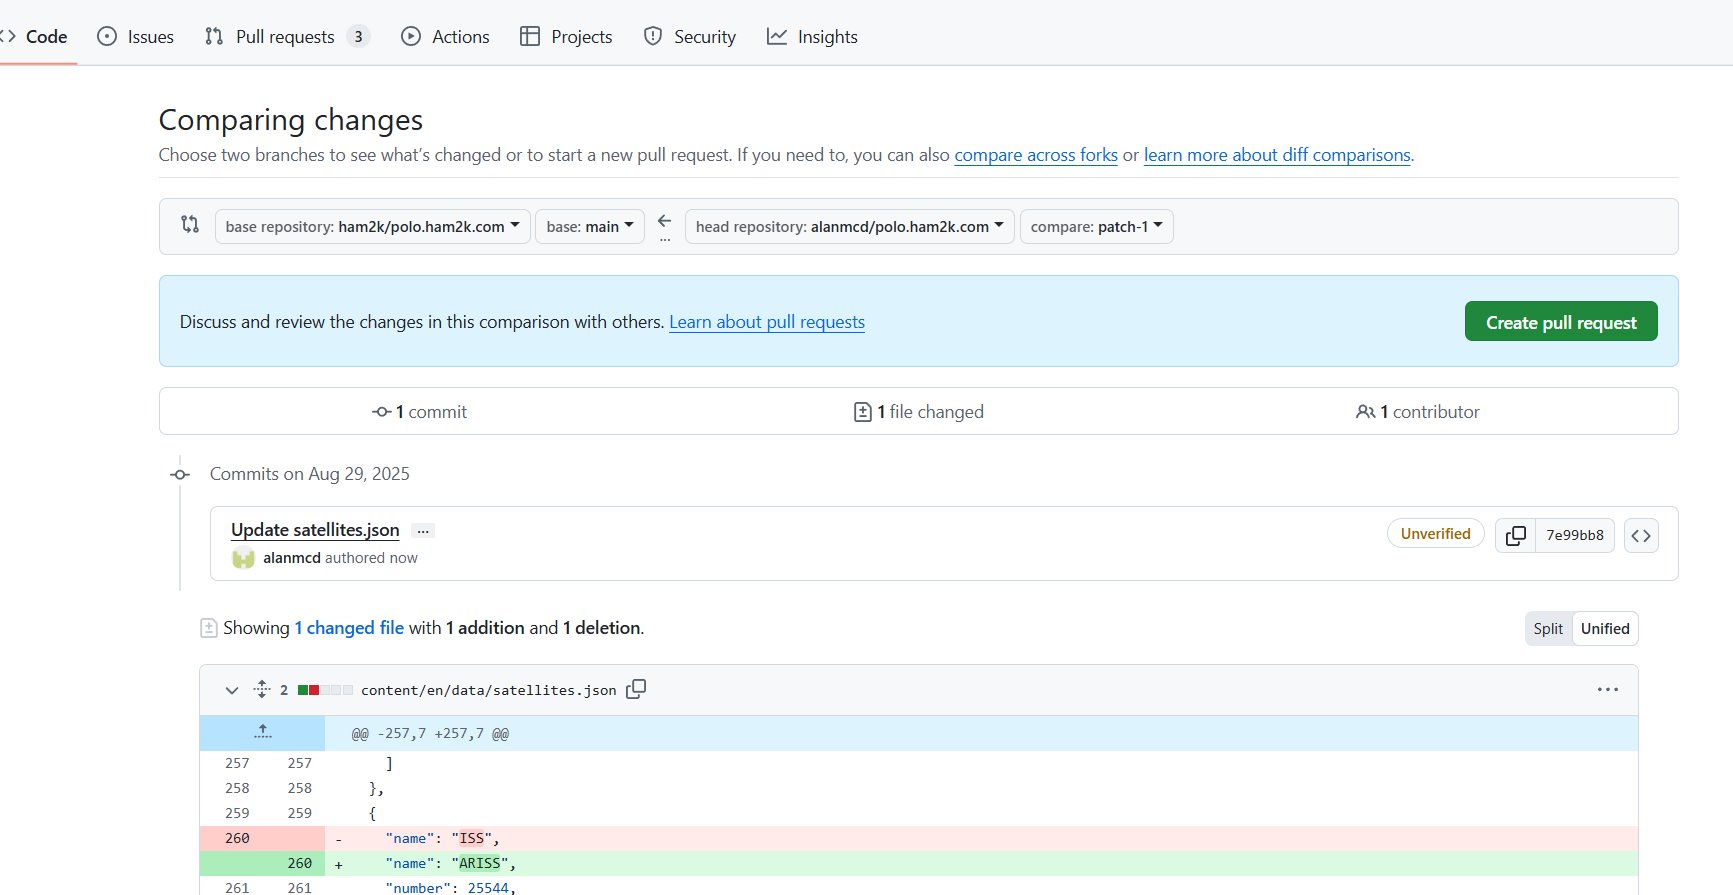Go to the Actions tab
Screen dimensions: 1733x895
[x=445, y=37]
